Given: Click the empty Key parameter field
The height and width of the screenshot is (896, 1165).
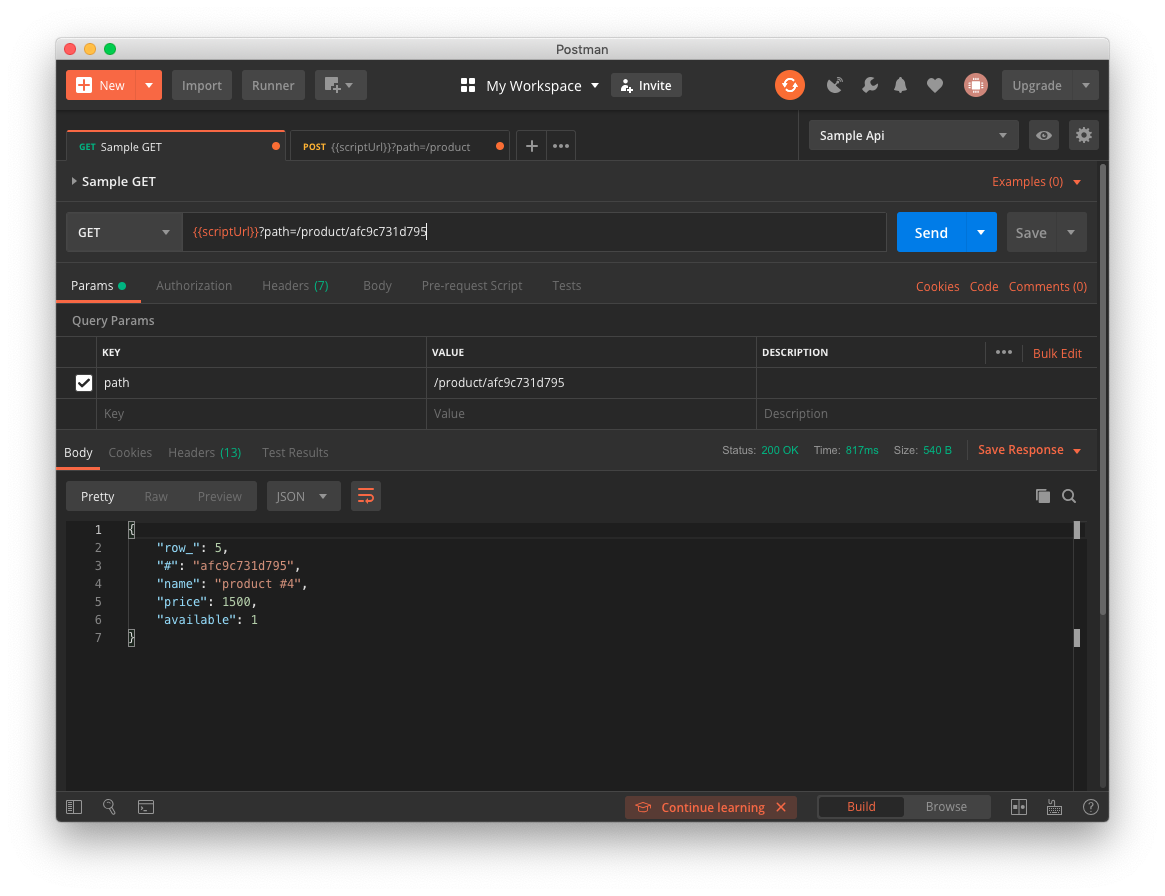Looking at the screenshot, I should tap(262, 414).
